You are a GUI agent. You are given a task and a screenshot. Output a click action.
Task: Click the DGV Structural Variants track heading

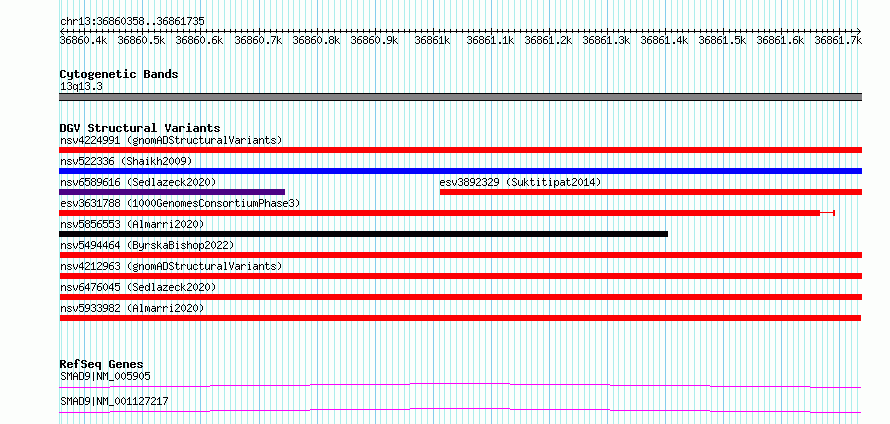[x=140, y=128]
